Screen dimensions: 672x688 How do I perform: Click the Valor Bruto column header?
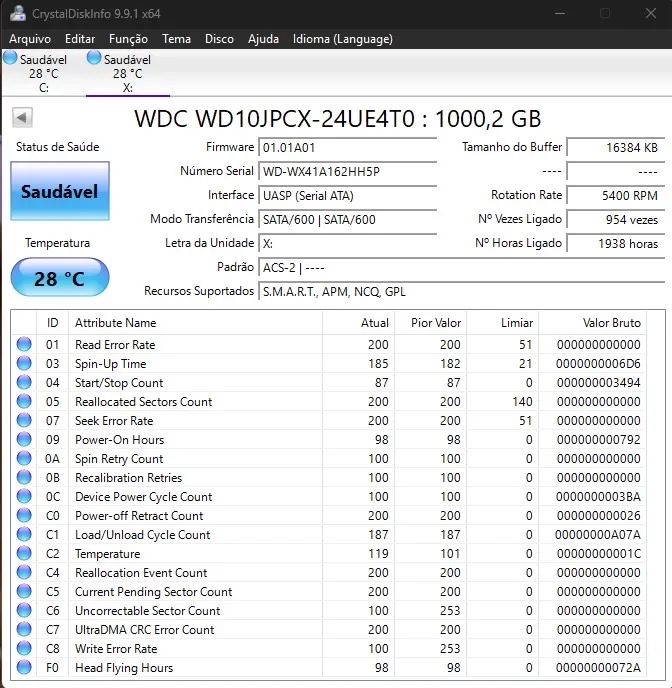(x=592, y=322)
